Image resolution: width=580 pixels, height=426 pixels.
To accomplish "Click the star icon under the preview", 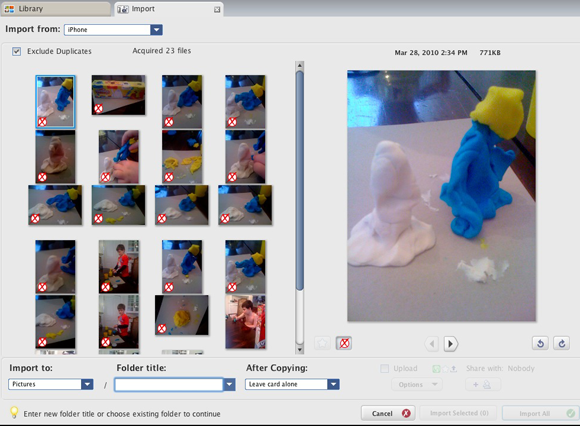I will [323, 343].
